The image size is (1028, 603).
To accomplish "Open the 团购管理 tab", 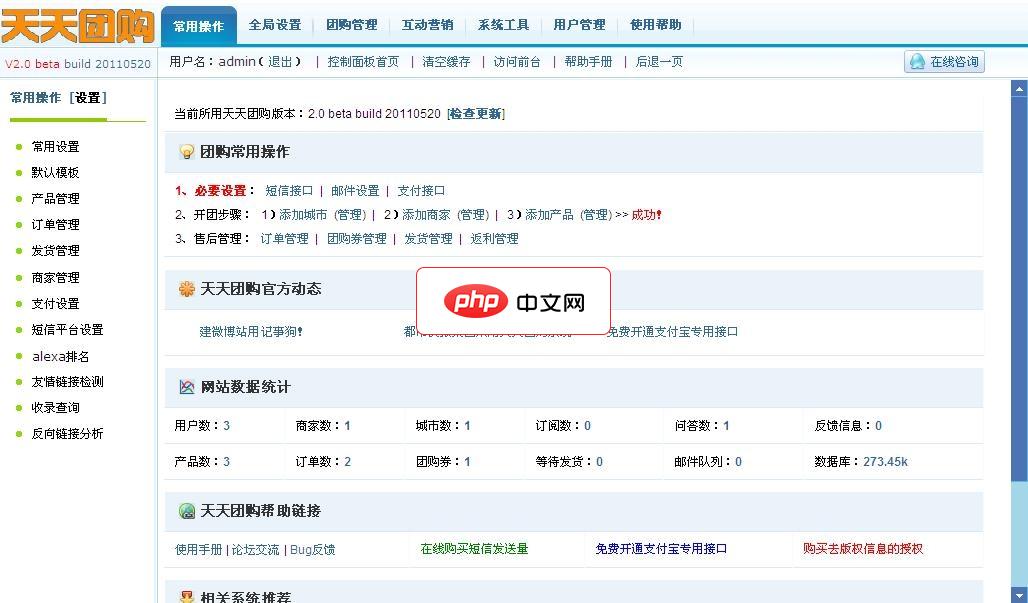I will 352,25.
